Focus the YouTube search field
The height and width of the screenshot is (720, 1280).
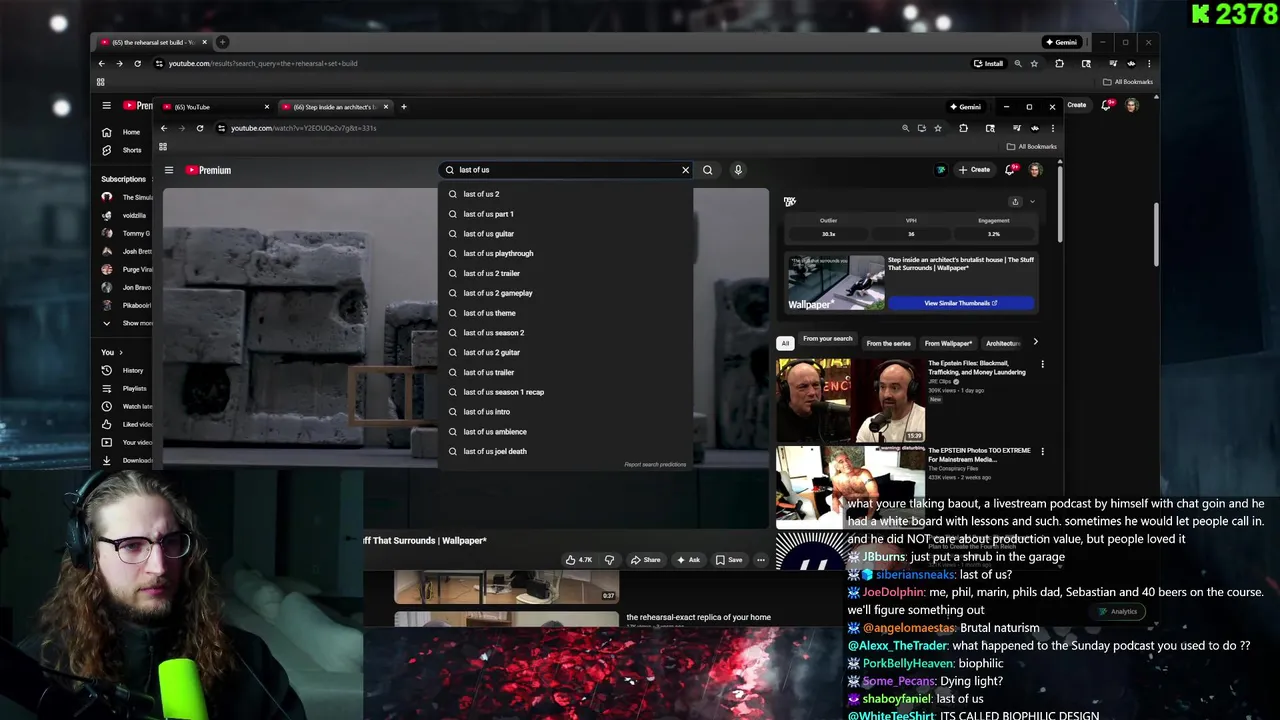point(565,170)
